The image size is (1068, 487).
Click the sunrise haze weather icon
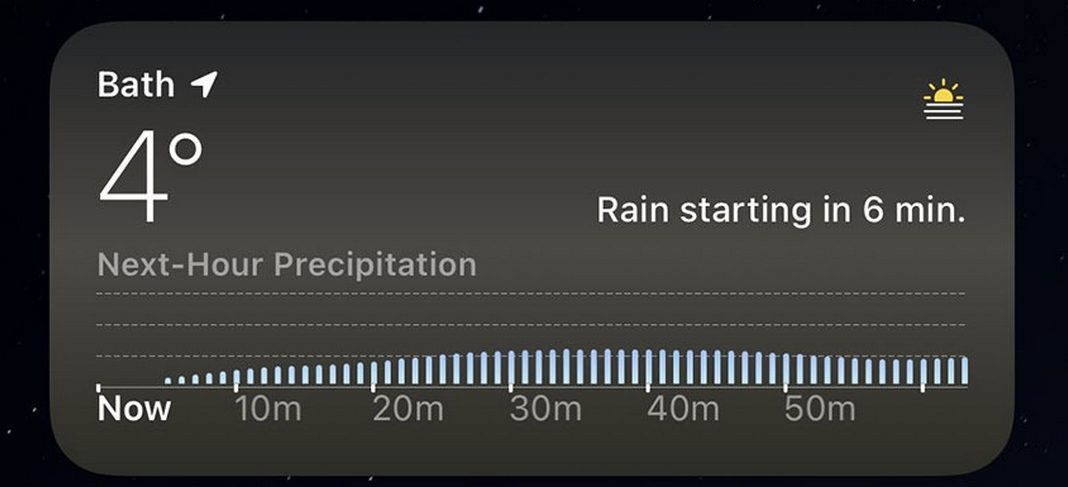(x=943, y=99)
